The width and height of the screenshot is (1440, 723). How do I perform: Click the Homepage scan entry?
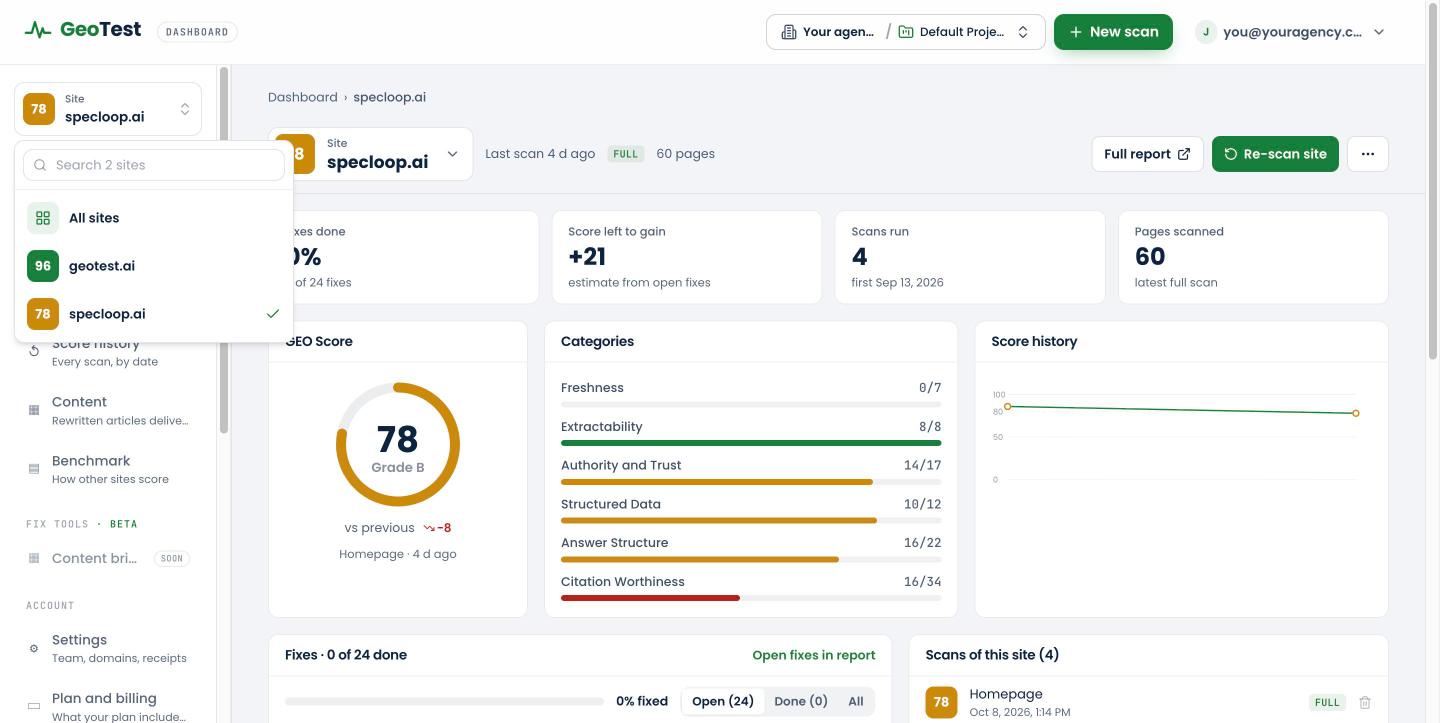click(x=1148, y=702)
